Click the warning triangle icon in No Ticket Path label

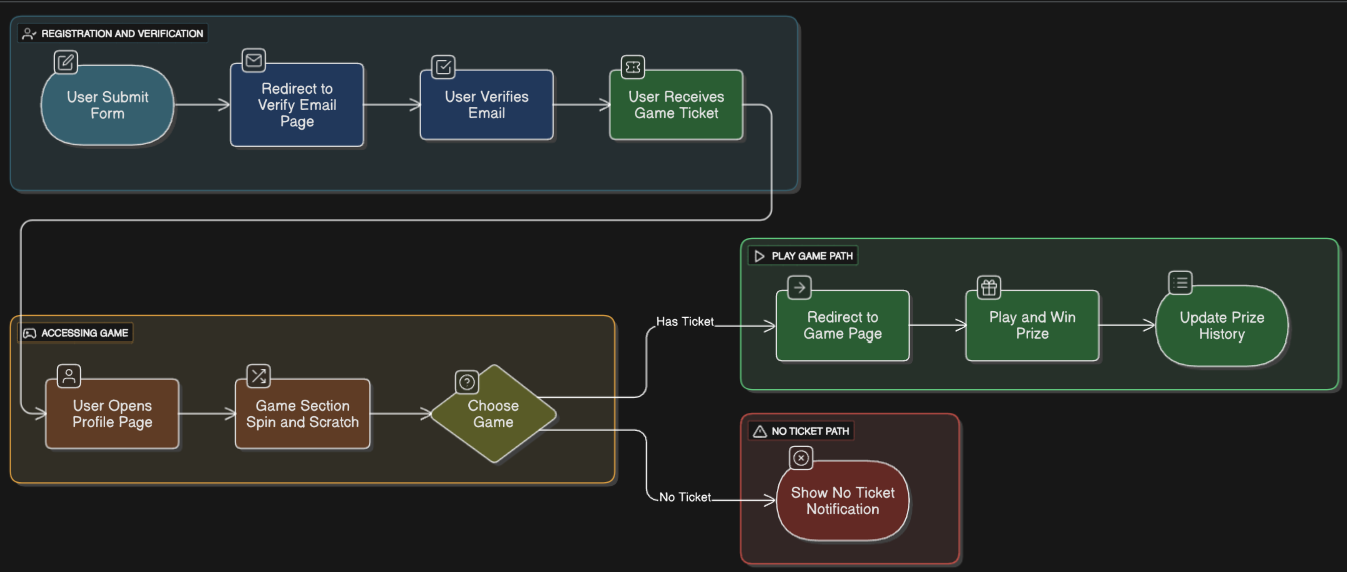point(760,431)
